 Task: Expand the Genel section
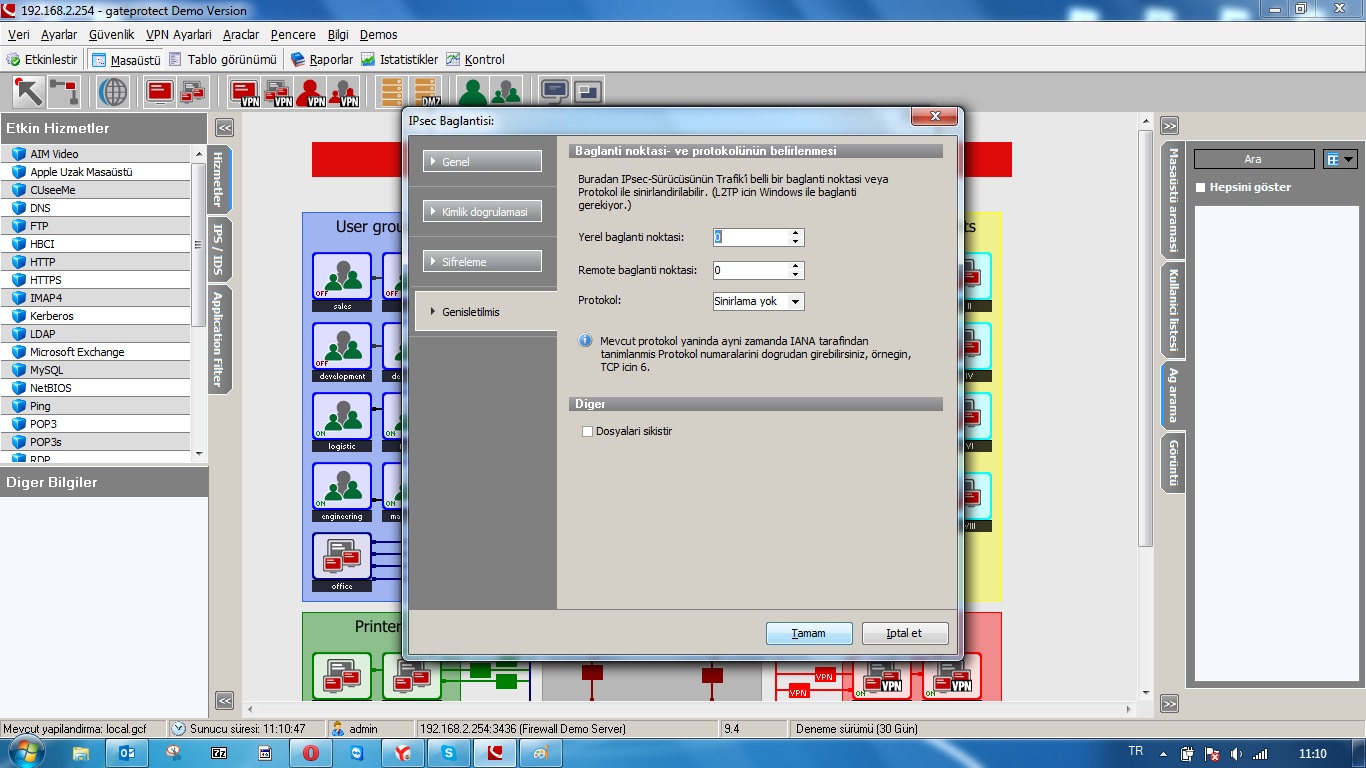(x=482, y=162)
